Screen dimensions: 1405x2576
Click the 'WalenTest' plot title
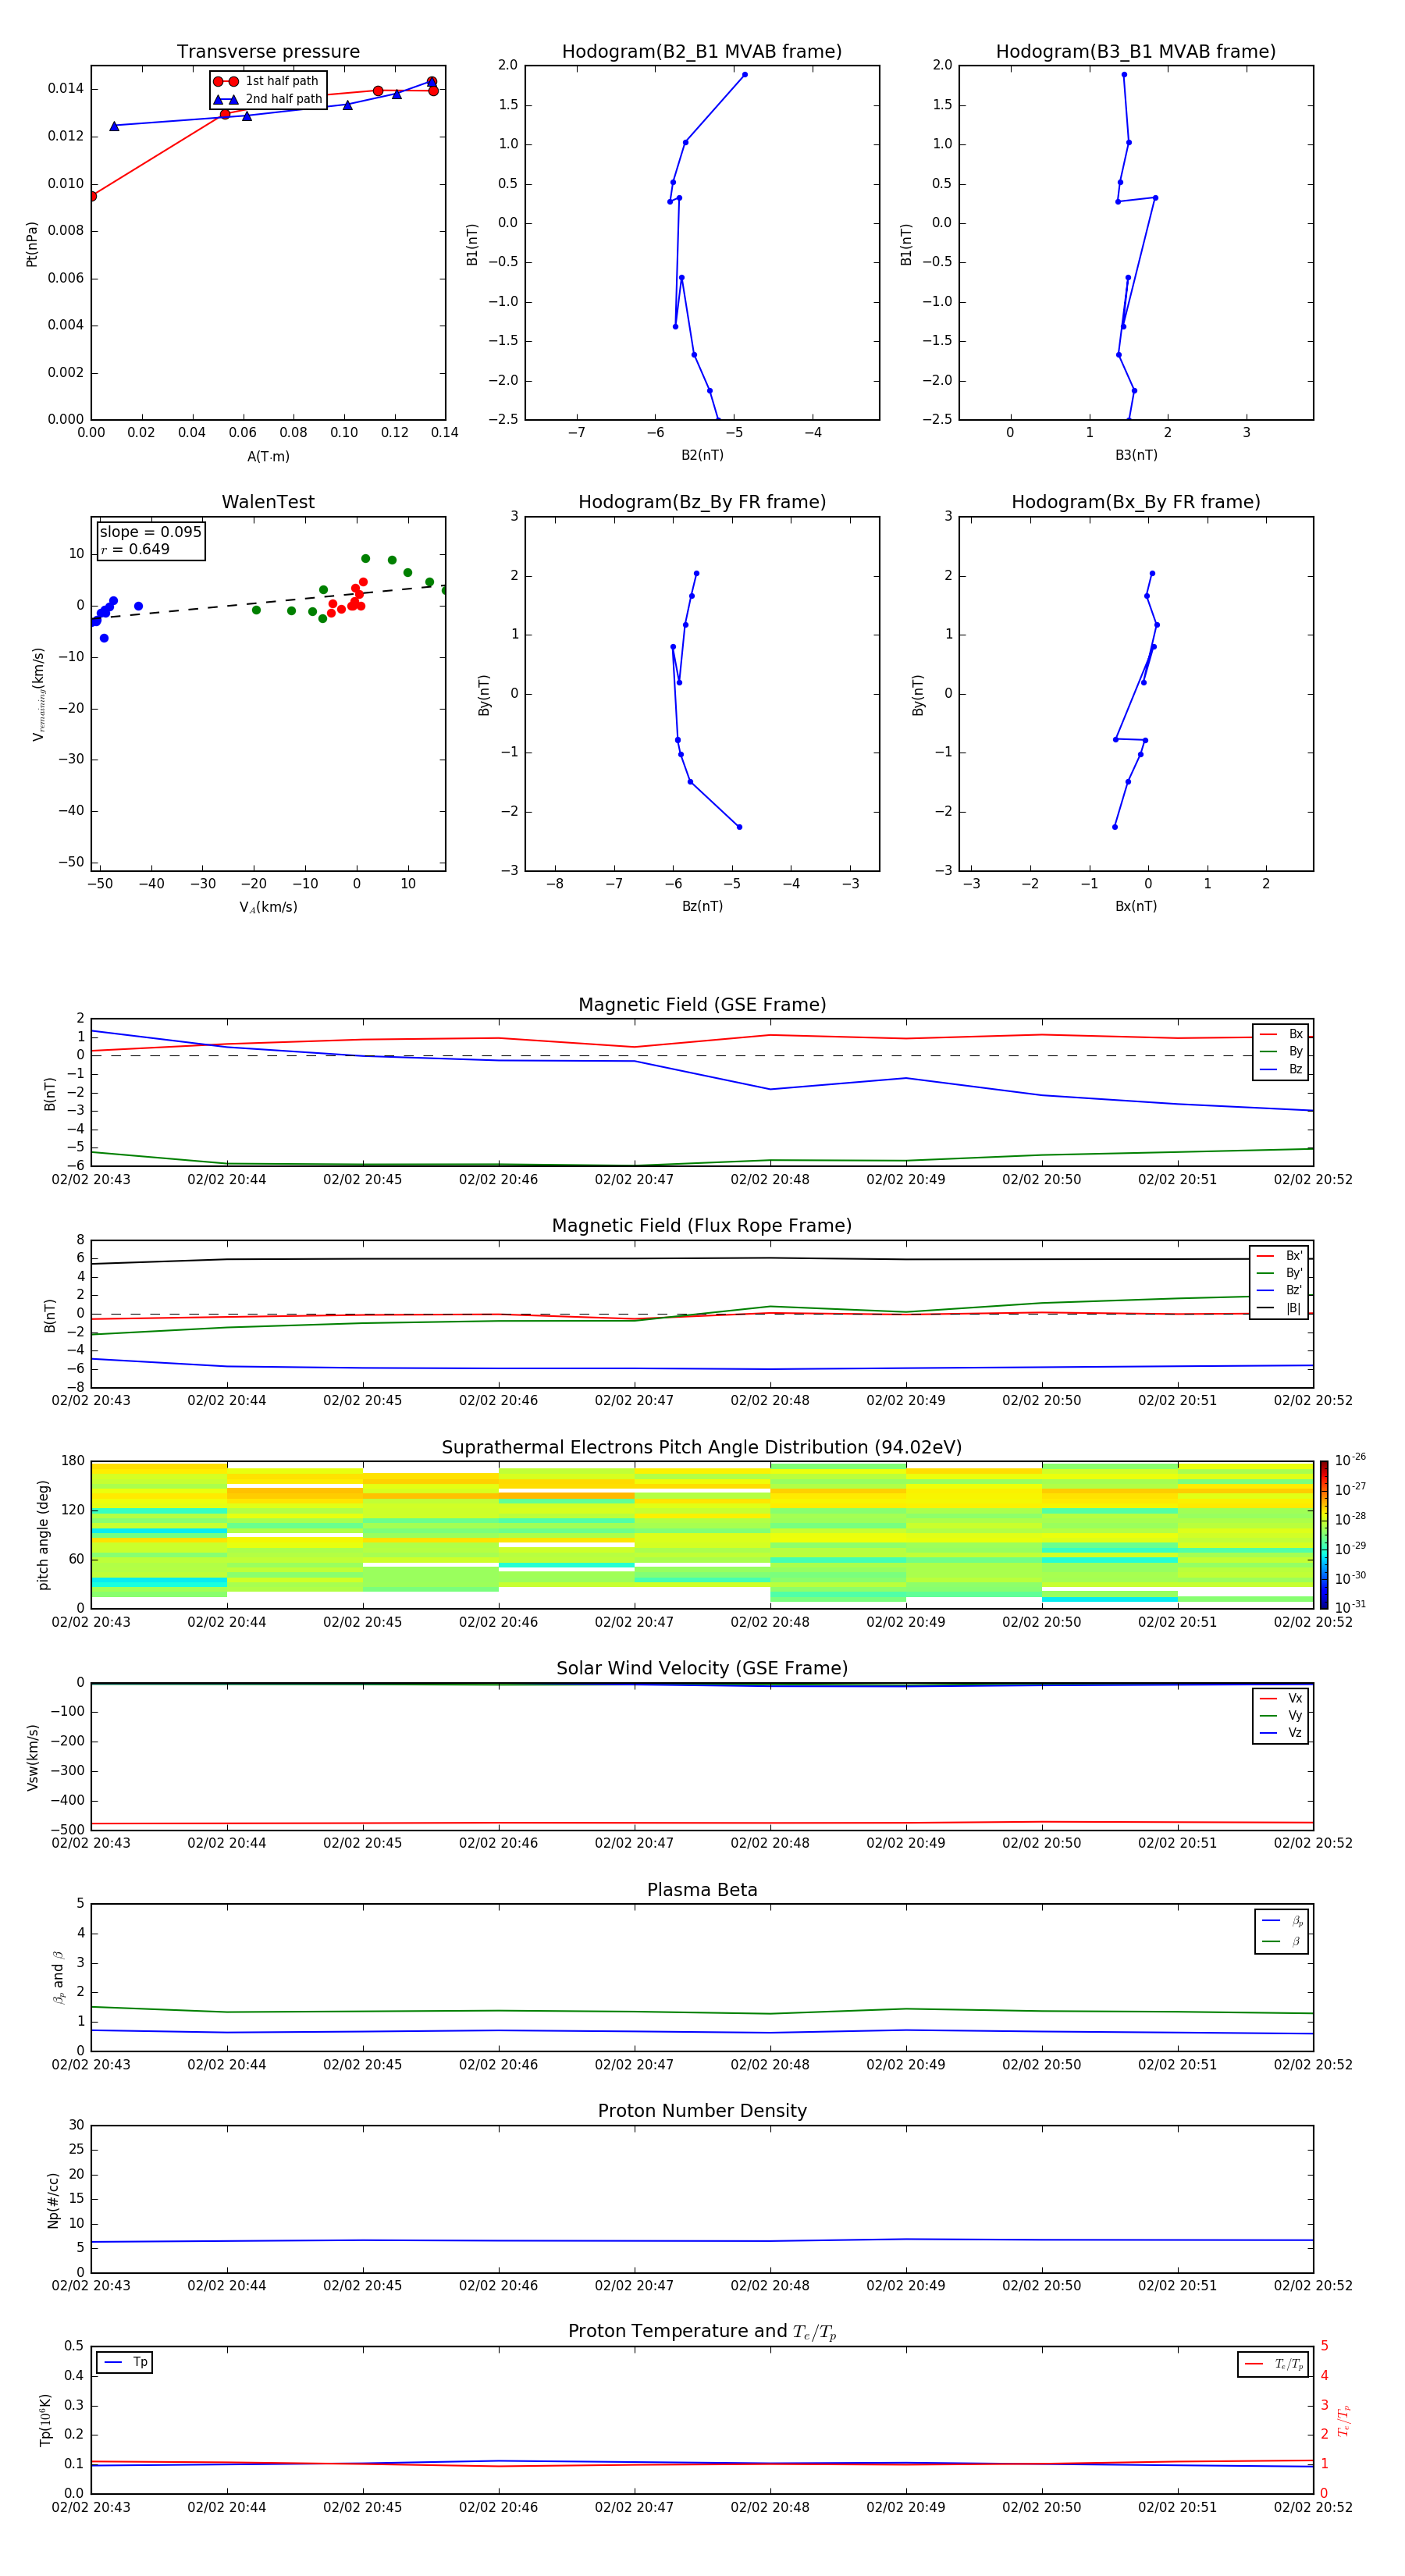268,502
